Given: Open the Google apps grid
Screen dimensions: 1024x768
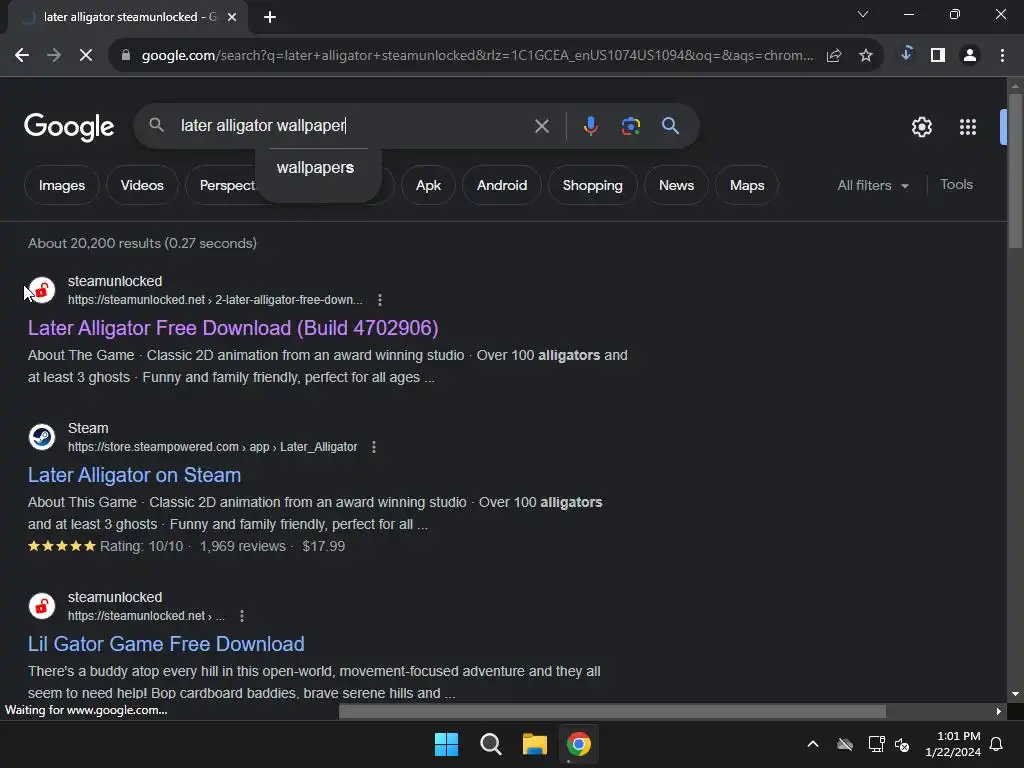Looking at the screenshot, I should point(968,127).
